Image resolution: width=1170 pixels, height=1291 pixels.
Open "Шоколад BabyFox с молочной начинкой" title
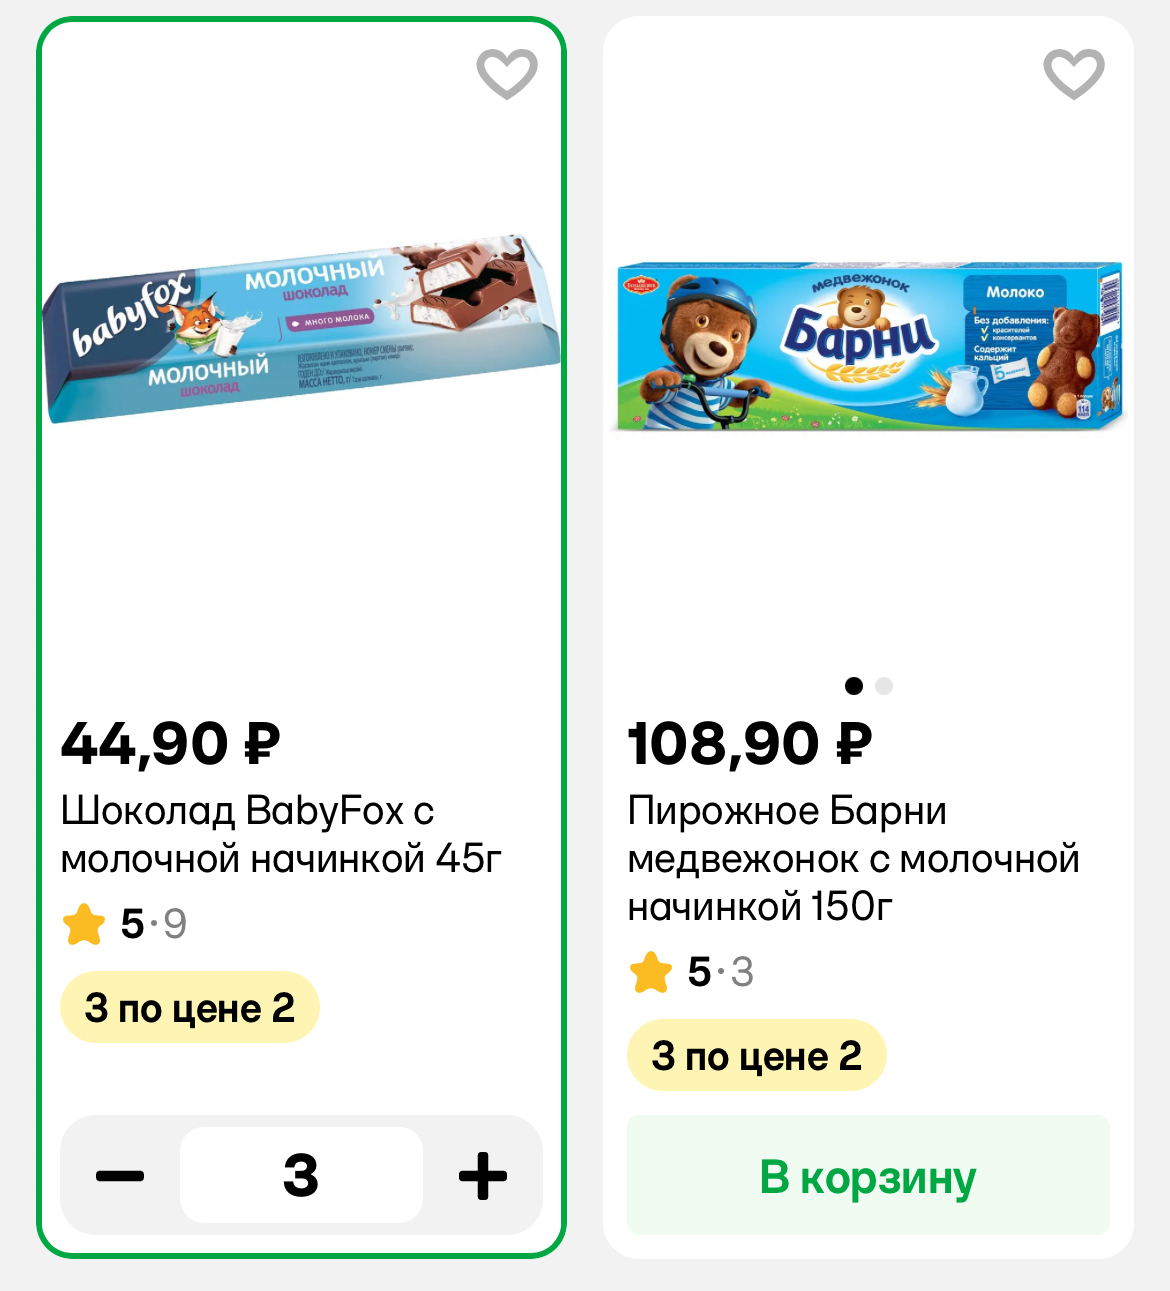click(280, 834)
